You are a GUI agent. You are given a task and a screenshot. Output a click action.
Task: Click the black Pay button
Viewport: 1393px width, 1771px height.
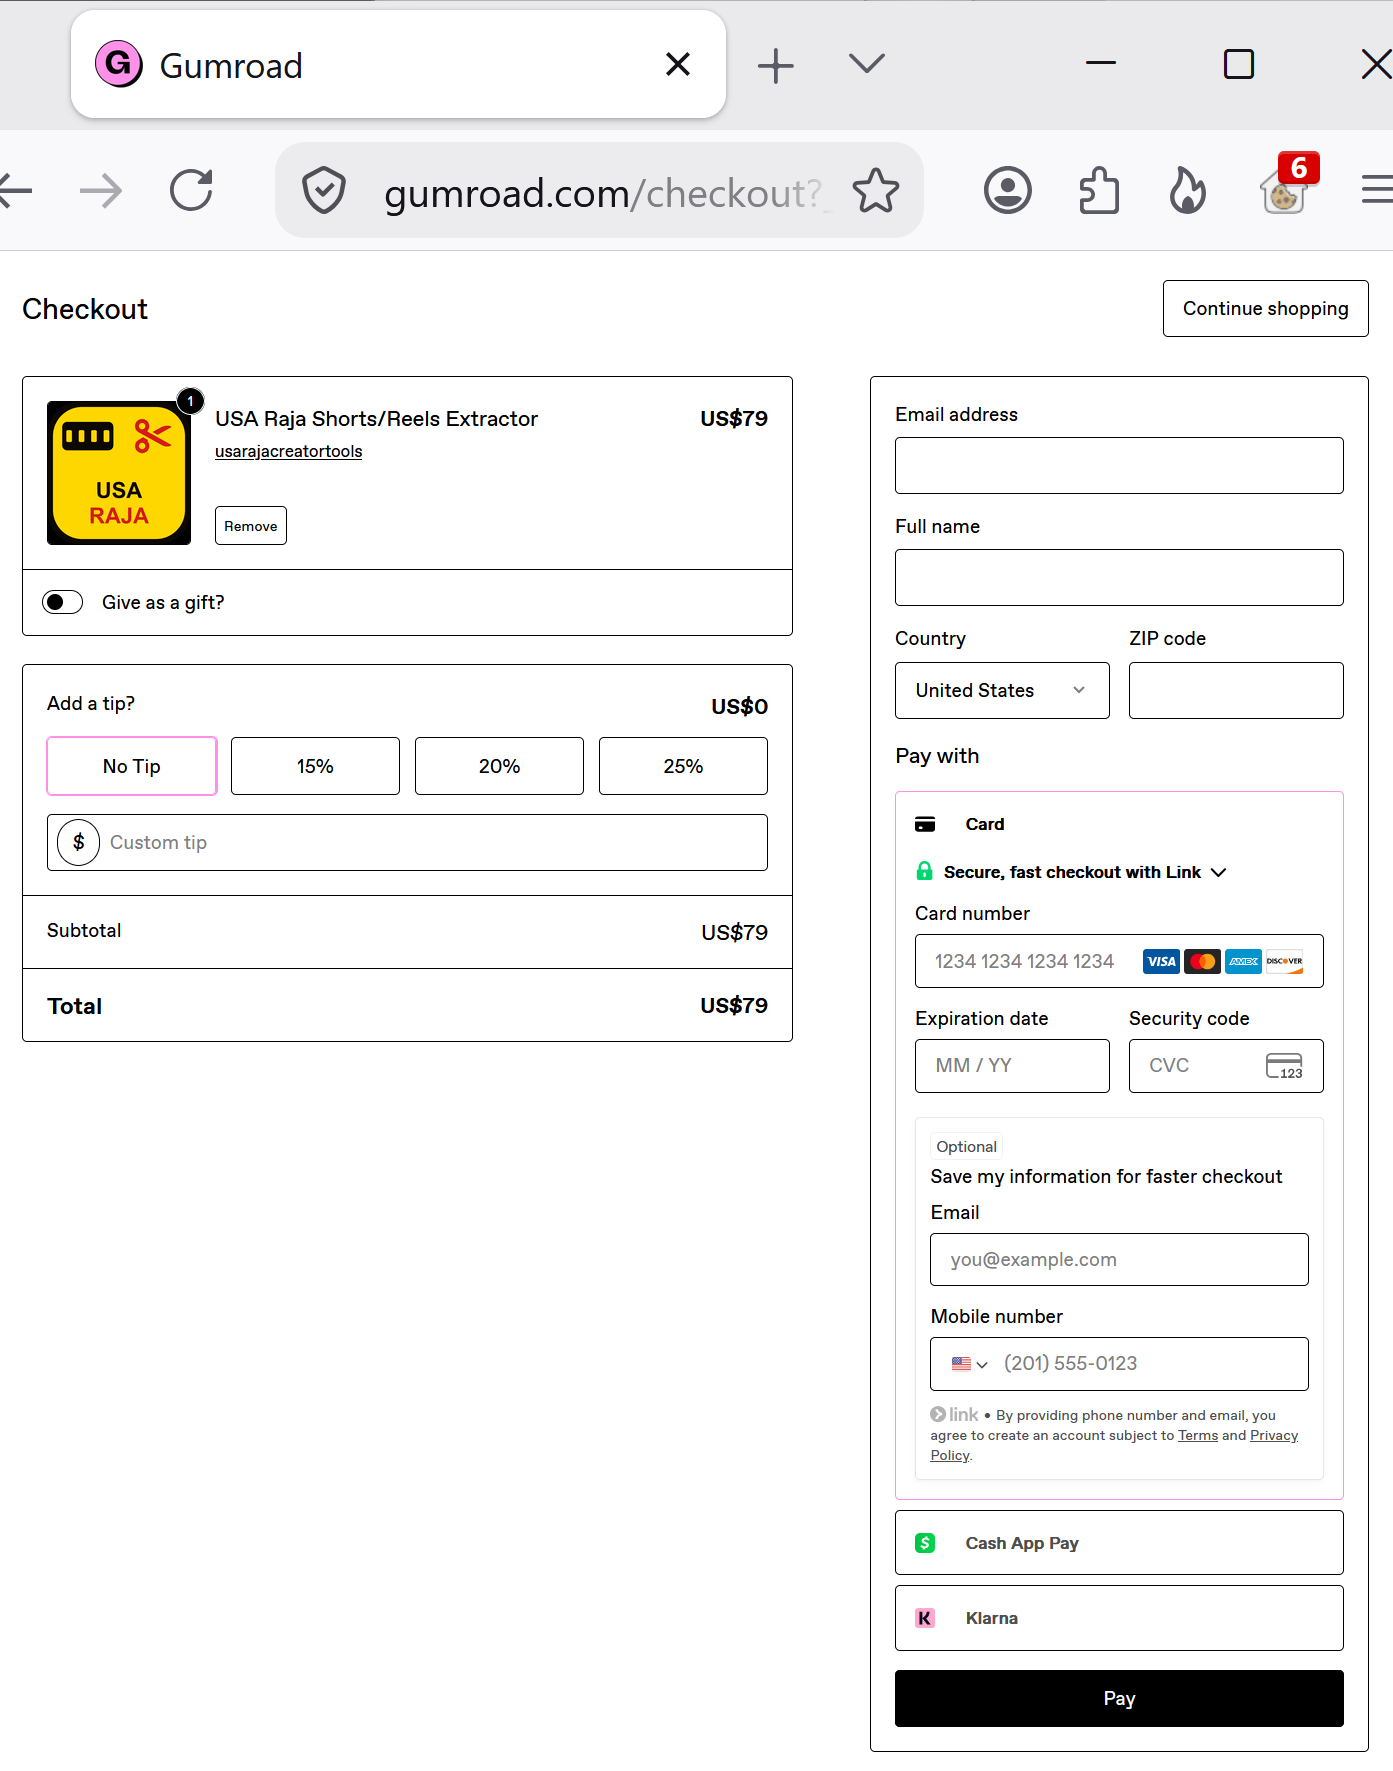1119,1698
